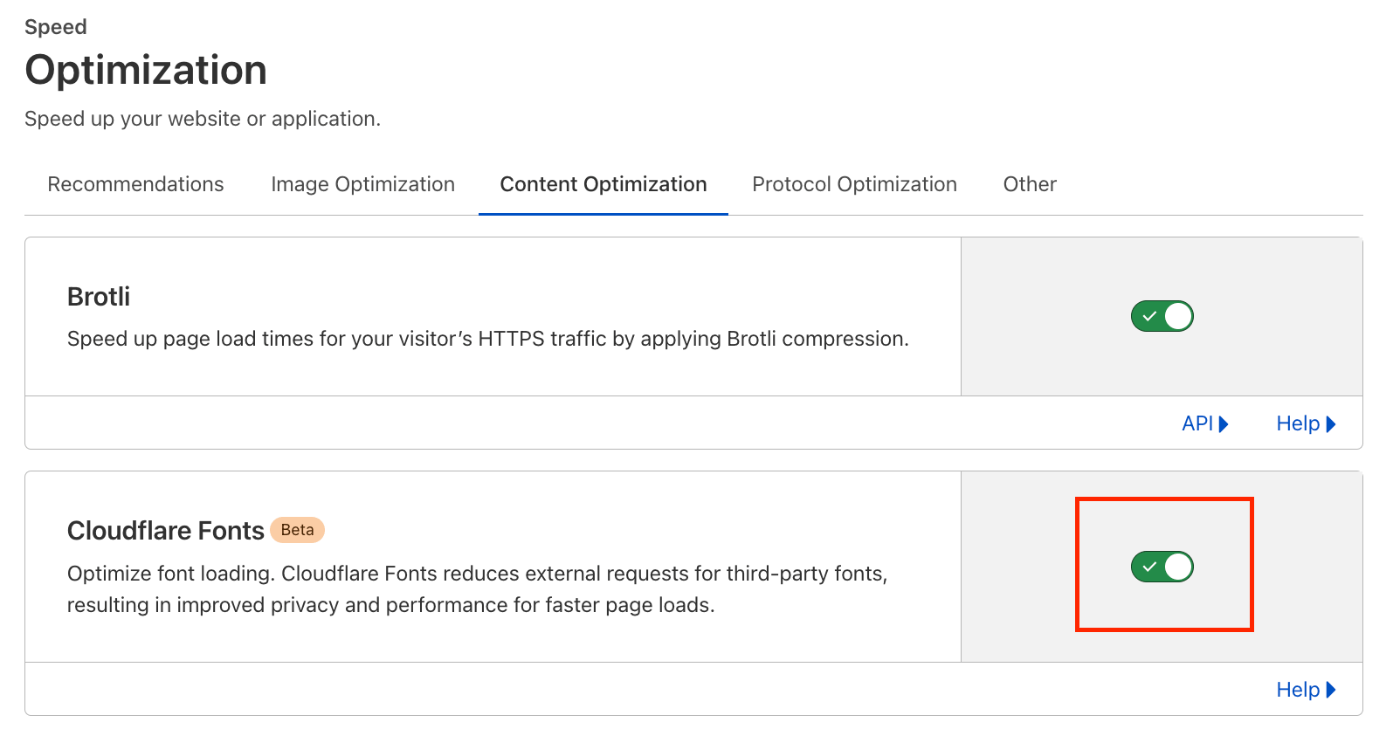Click 'Speed up your website or application.' text

(x=203, y=119)
